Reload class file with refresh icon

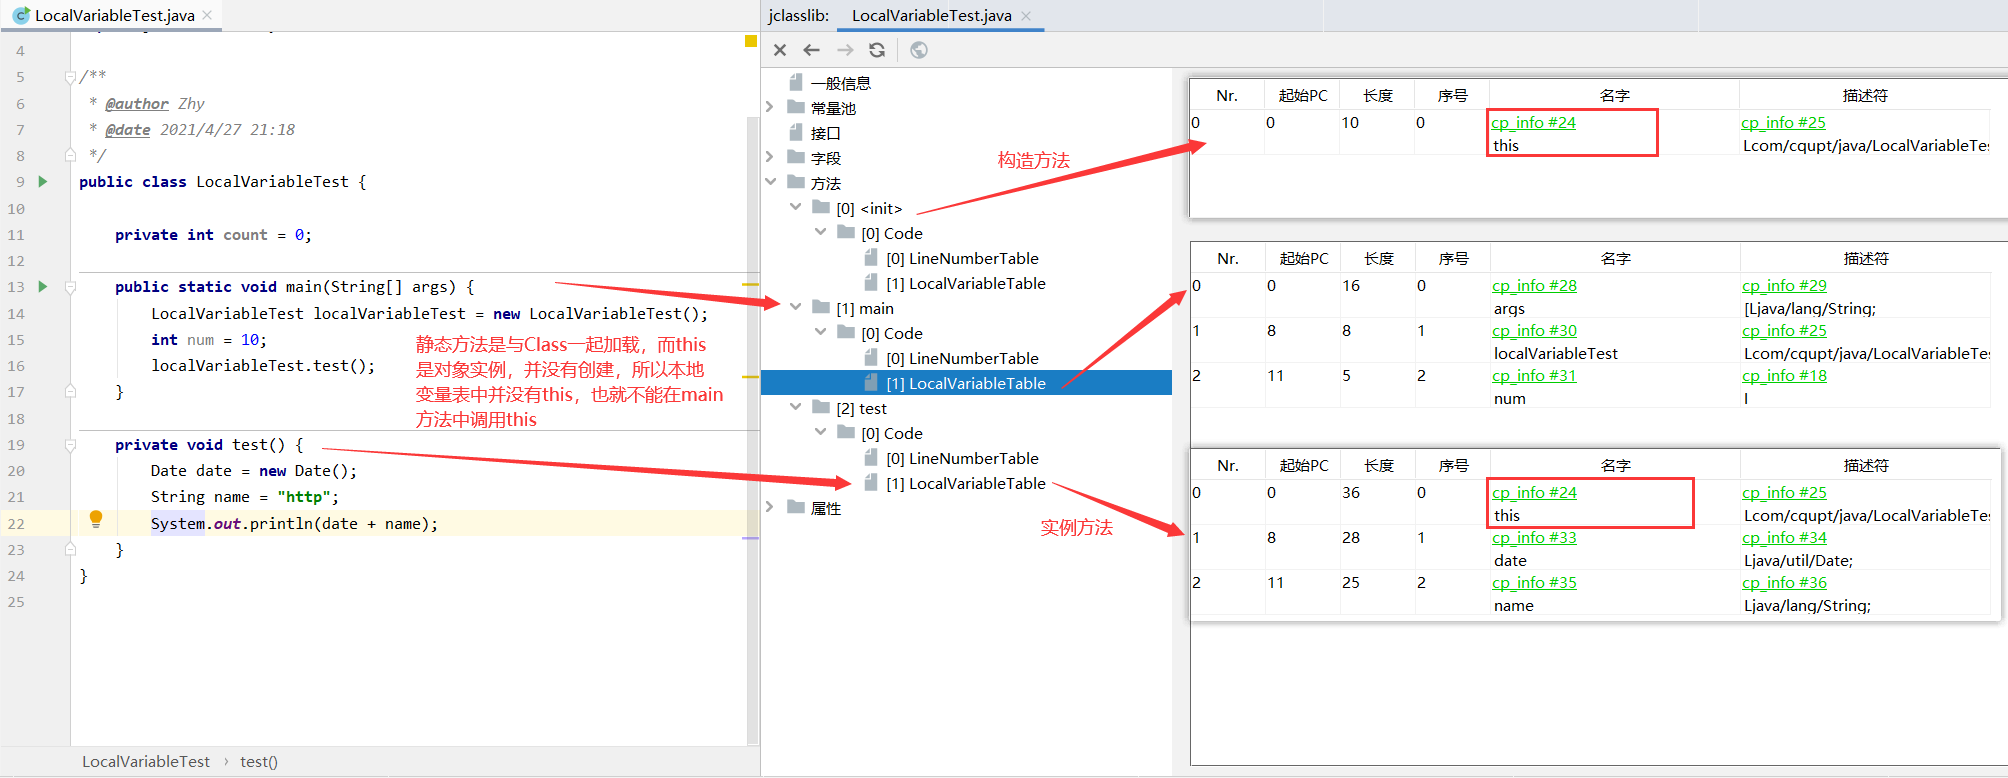point(877,50)
